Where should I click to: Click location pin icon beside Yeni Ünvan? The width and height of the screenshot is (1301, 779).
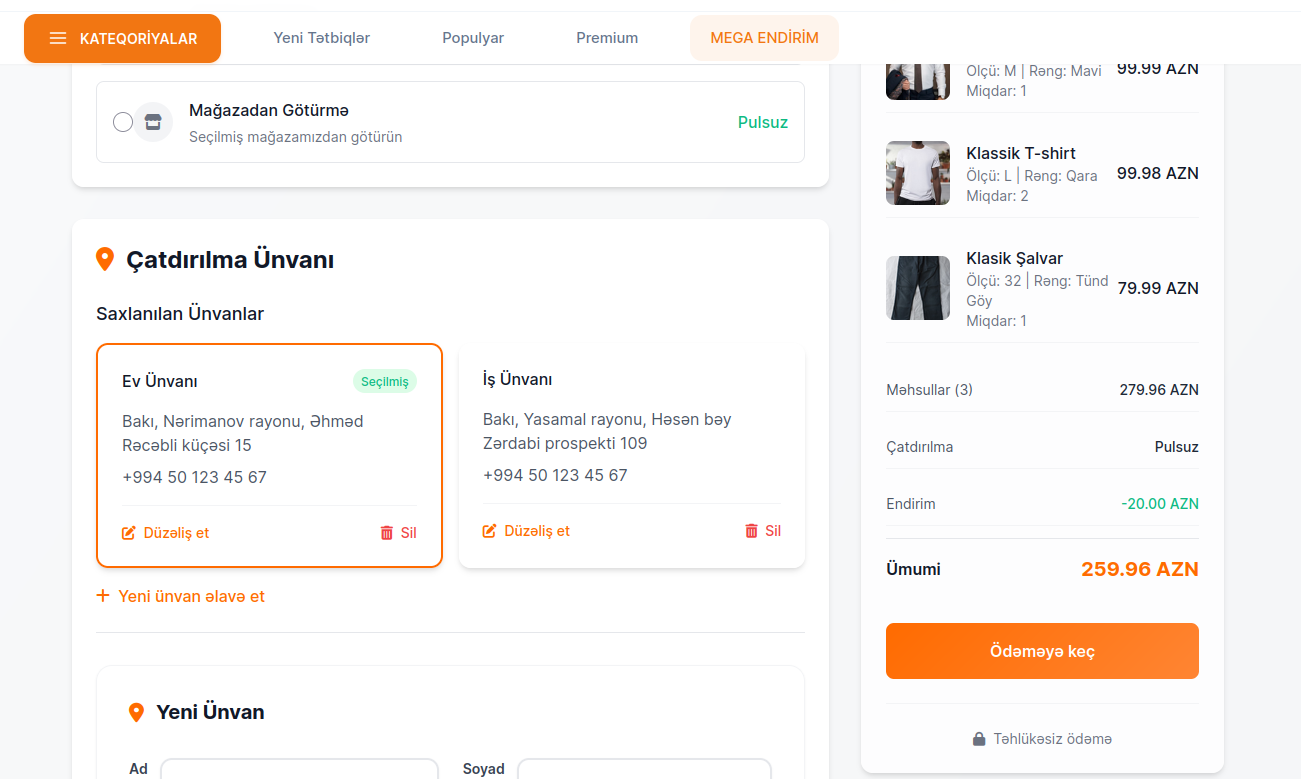pyautogui.click(x=137, y=712)
